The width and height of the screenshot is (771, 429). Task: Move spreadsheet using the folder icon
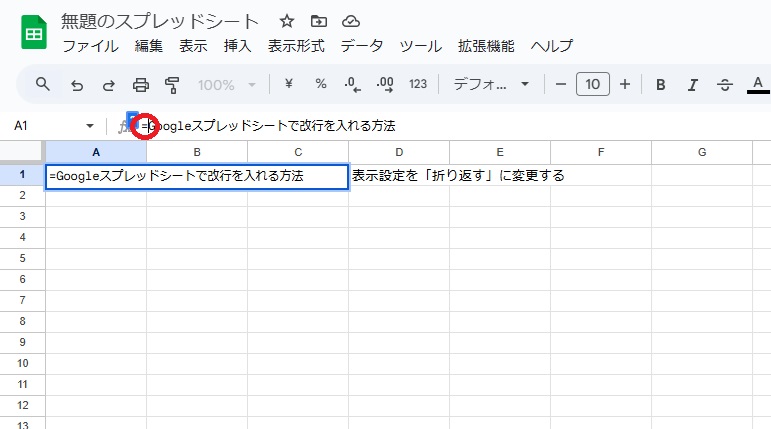click(319, 21)
